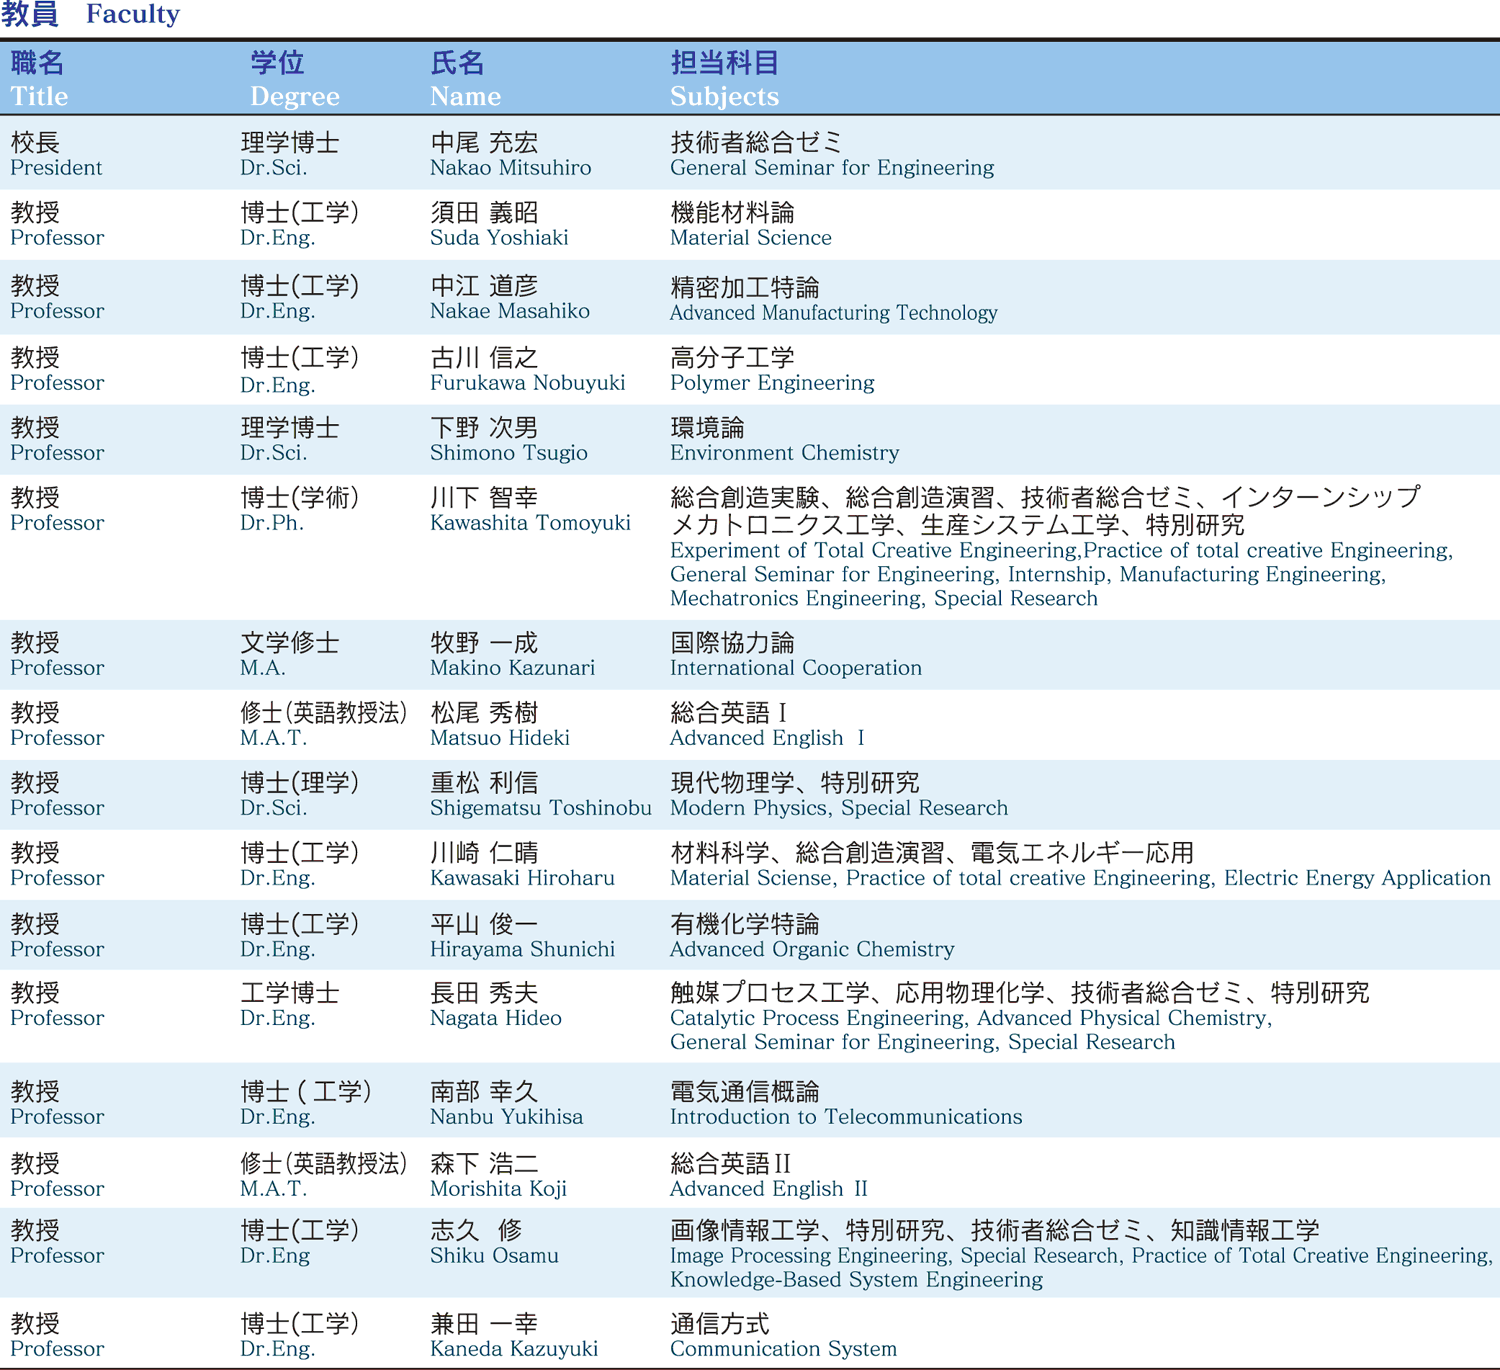Click the subject 'Advanced English II'

point(768,1189)
